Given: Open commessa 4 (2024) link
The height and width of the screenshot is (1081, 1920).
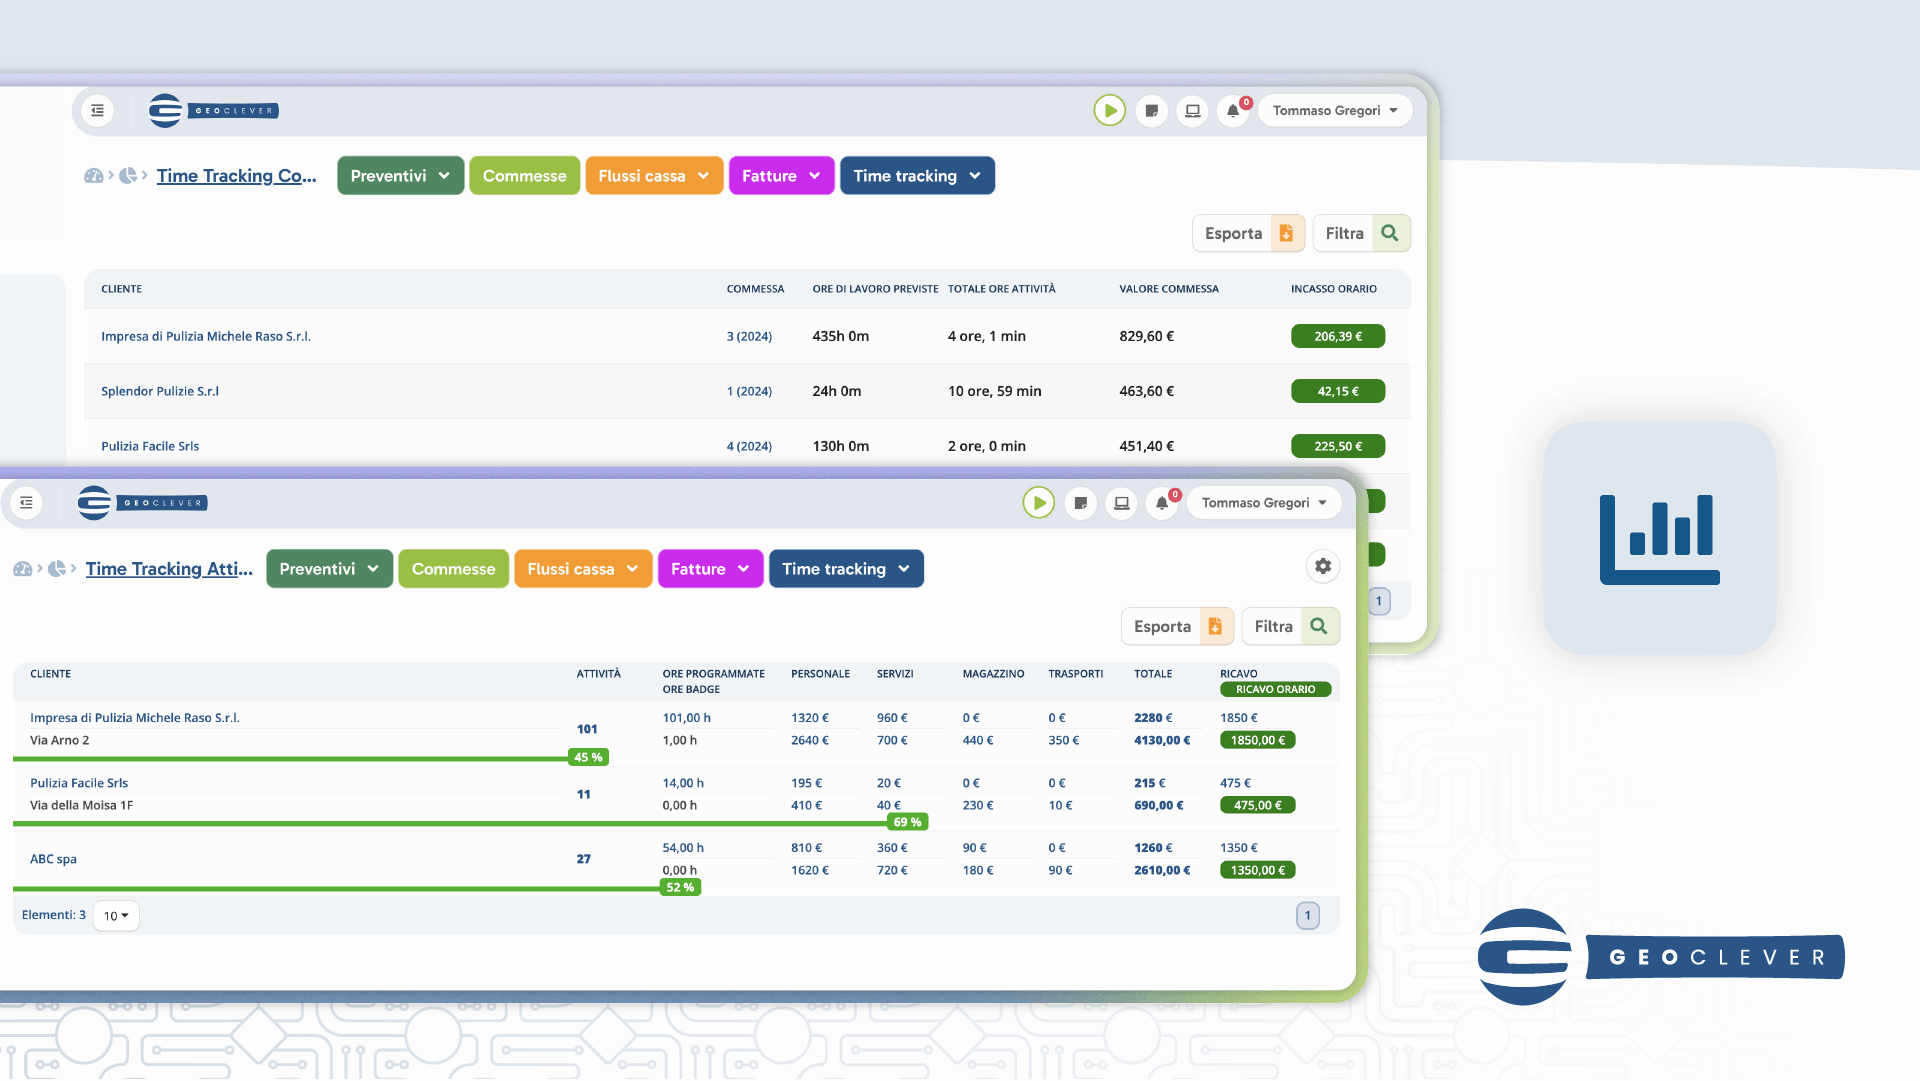Looking at the screenshot, I should 749,447.
